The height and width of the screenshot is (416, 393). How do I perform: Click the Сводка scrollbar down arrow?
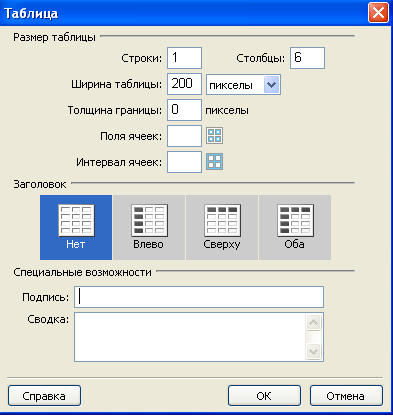tap(314, 351)
